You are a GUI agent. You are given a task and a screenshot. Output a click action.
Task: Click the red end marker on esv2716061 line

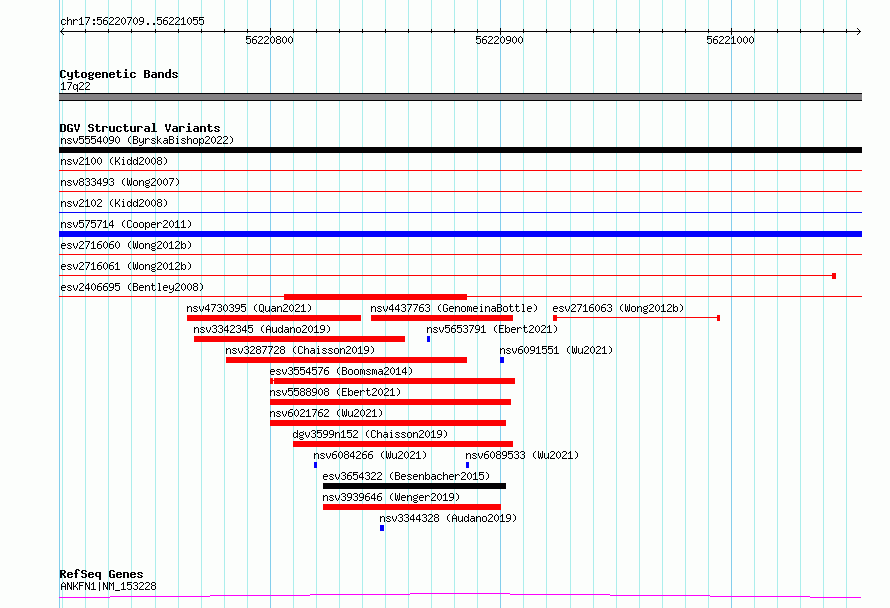[x=834, y=276]
